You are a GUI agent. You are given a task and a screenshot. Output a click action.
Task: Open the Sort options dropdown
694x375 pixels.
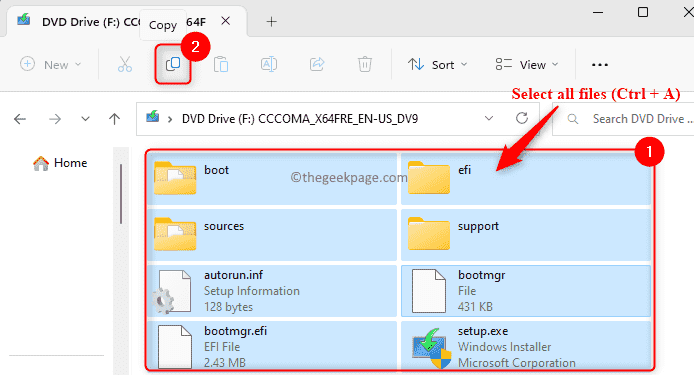click(x=437, y=65)
